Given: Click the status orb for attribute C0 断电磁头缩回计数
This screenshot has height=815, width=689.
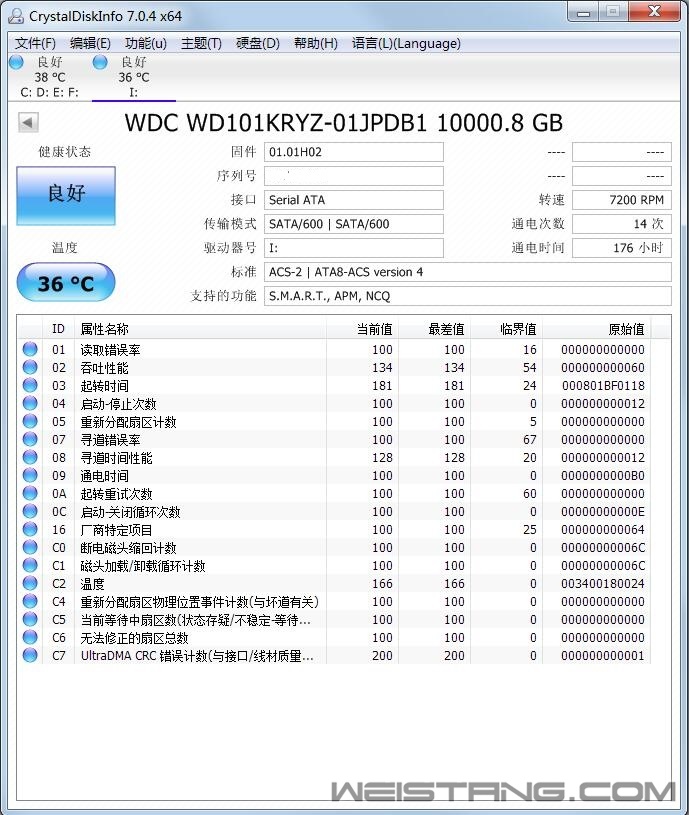Looking at the screenshot, I should click(30, 547).
